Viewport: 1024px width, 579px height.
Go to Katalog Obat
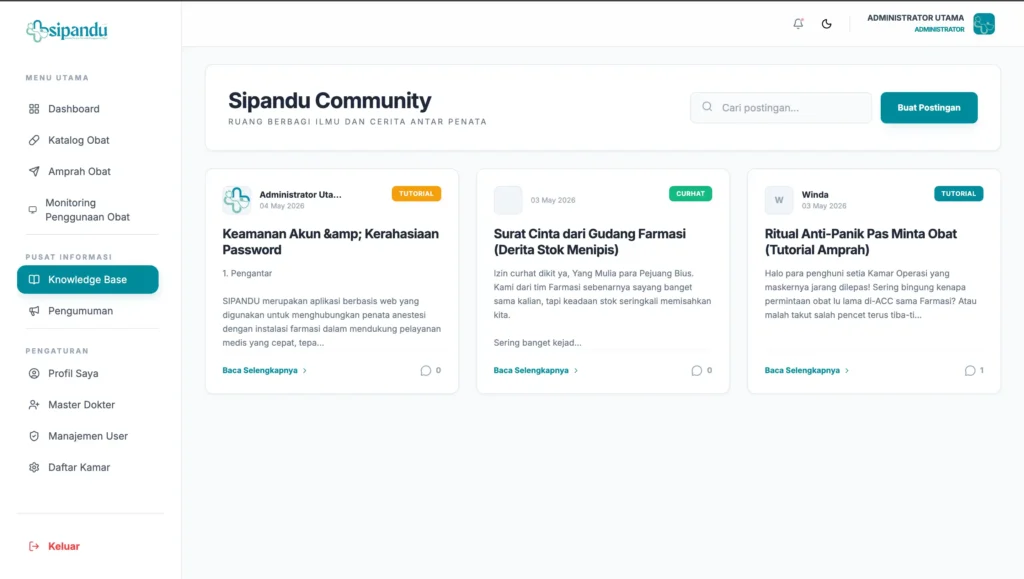click(x=88, y=140)
